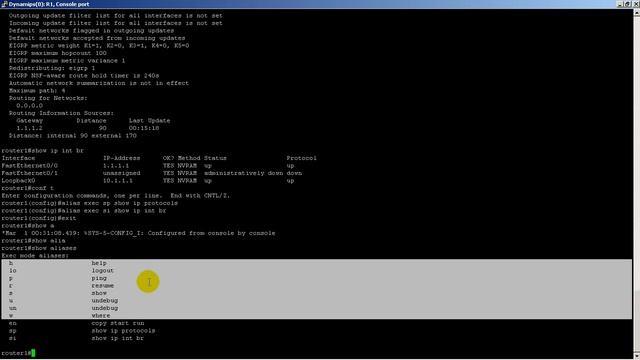This screenshot has height=360, width=640.
Task: Click the 'router1#conf t' command line
Action: 27,188
